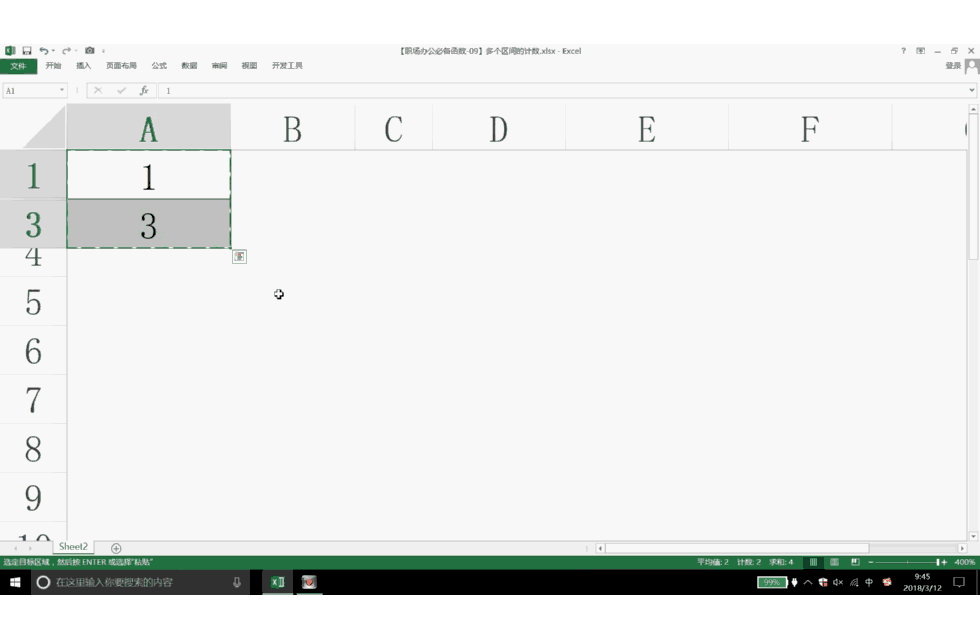Click the zoom slider handle

click(x=938, y=562)
